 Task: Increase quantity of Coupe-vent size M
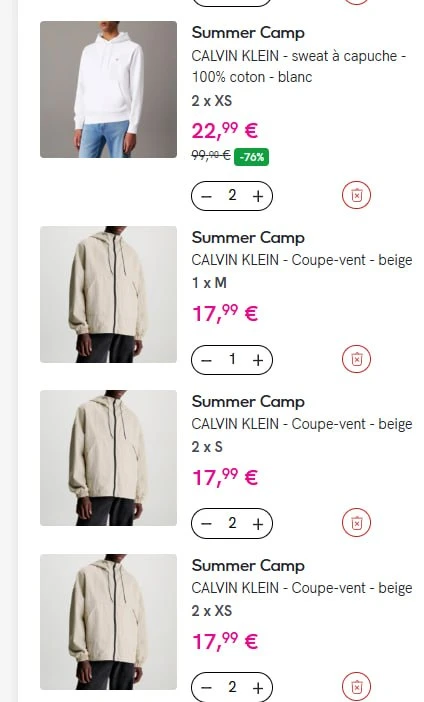pos(258,360)
